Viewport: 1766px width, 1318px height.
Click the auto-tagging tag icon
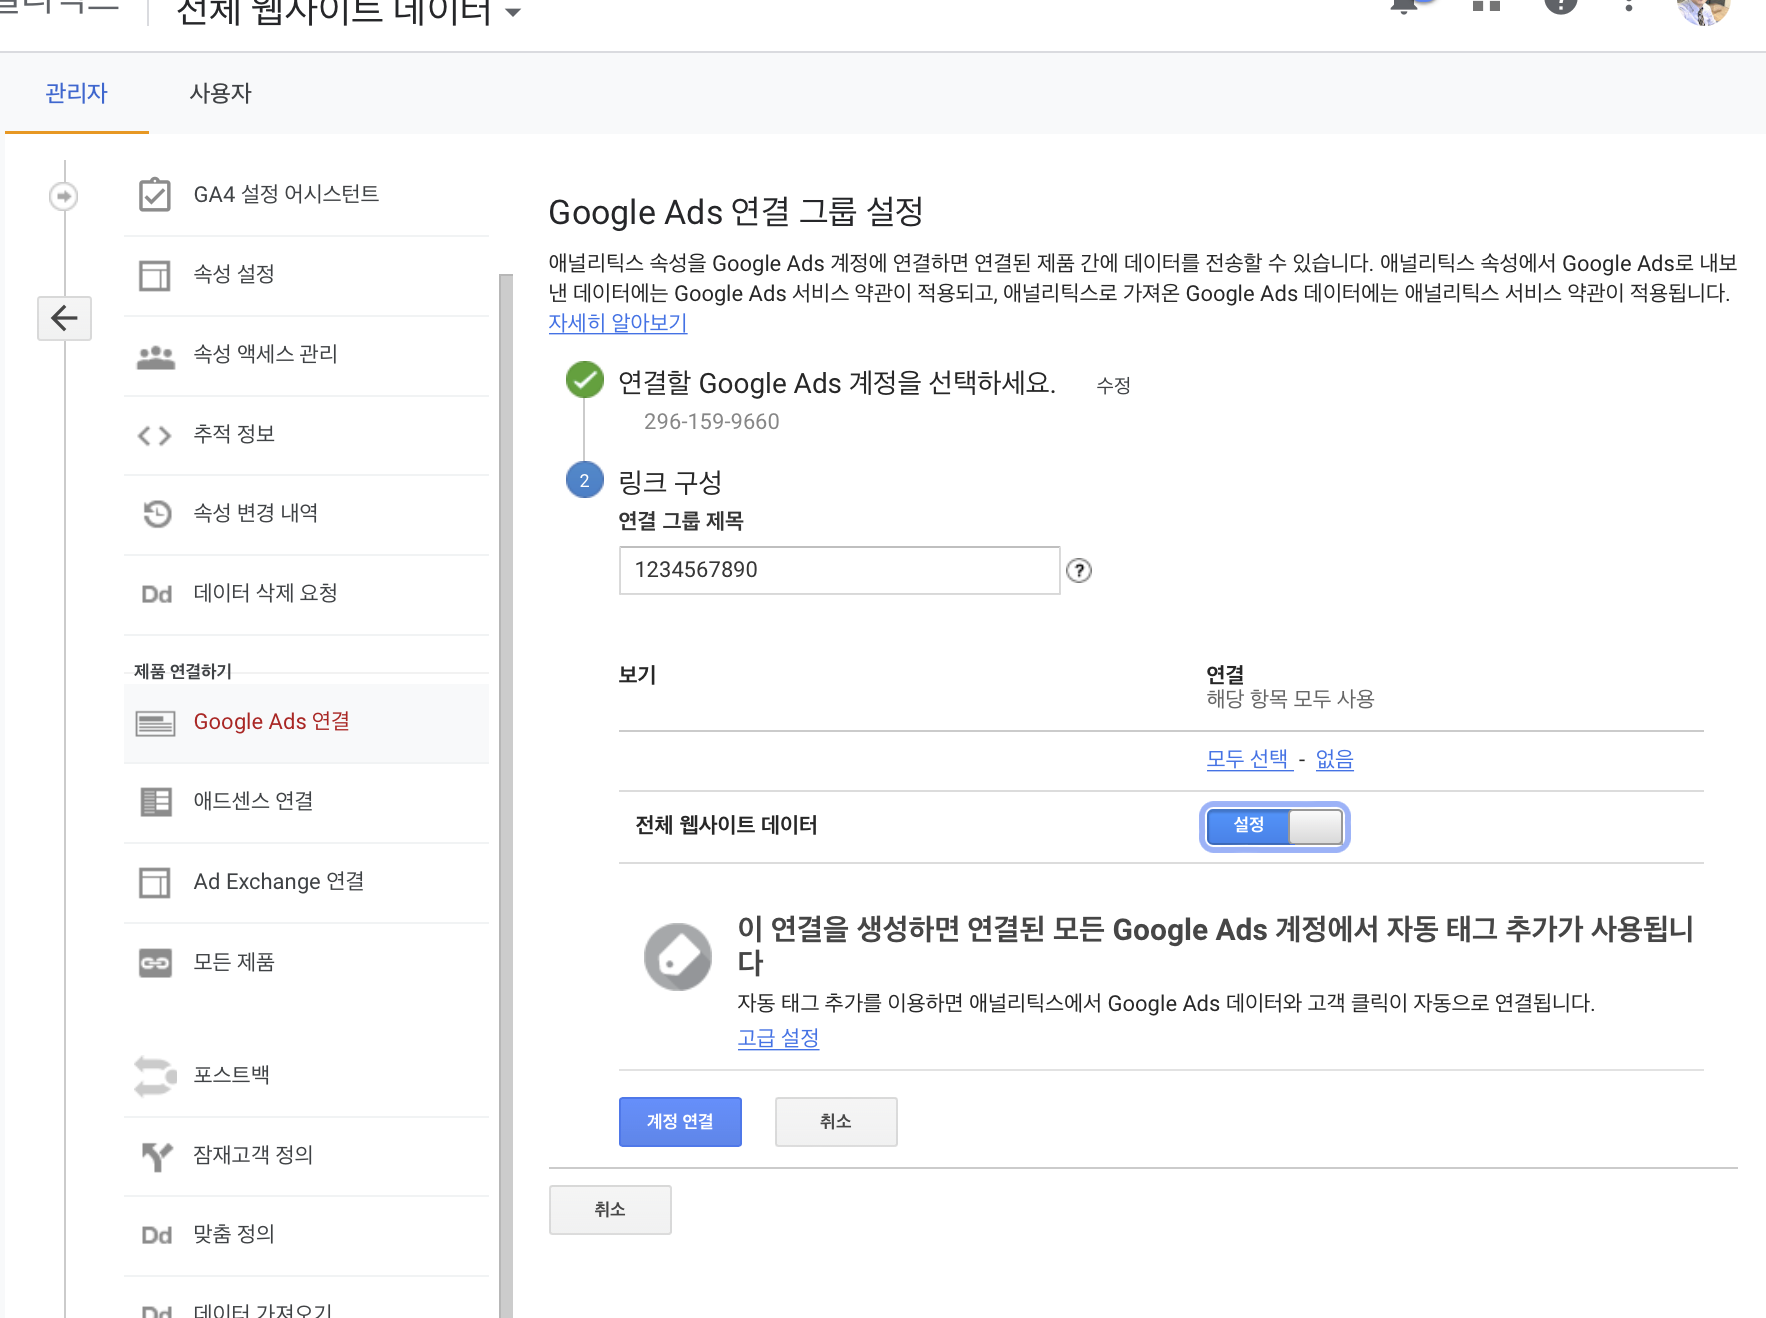[678, 956]
